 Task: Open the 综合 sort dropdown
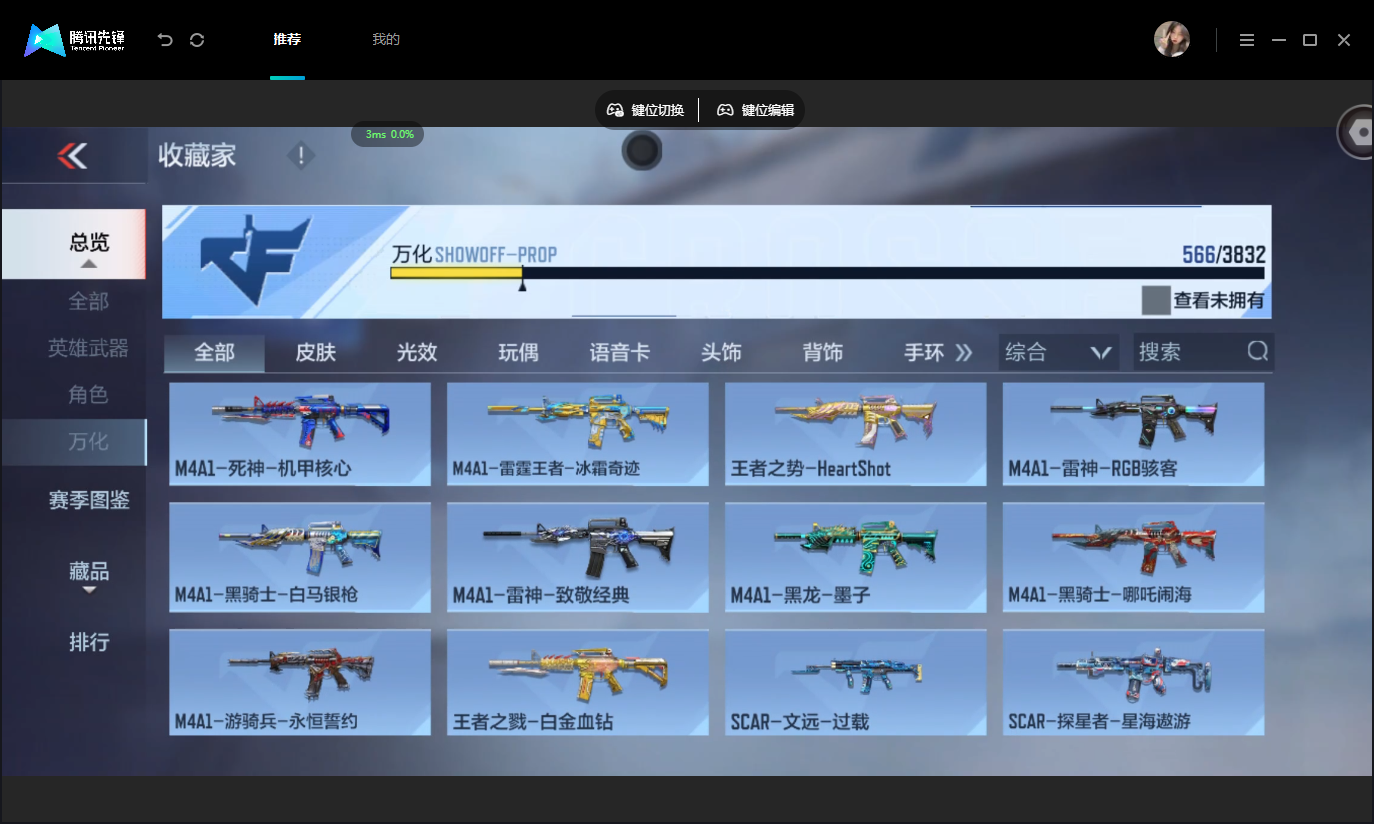[x=1059, y=352]
